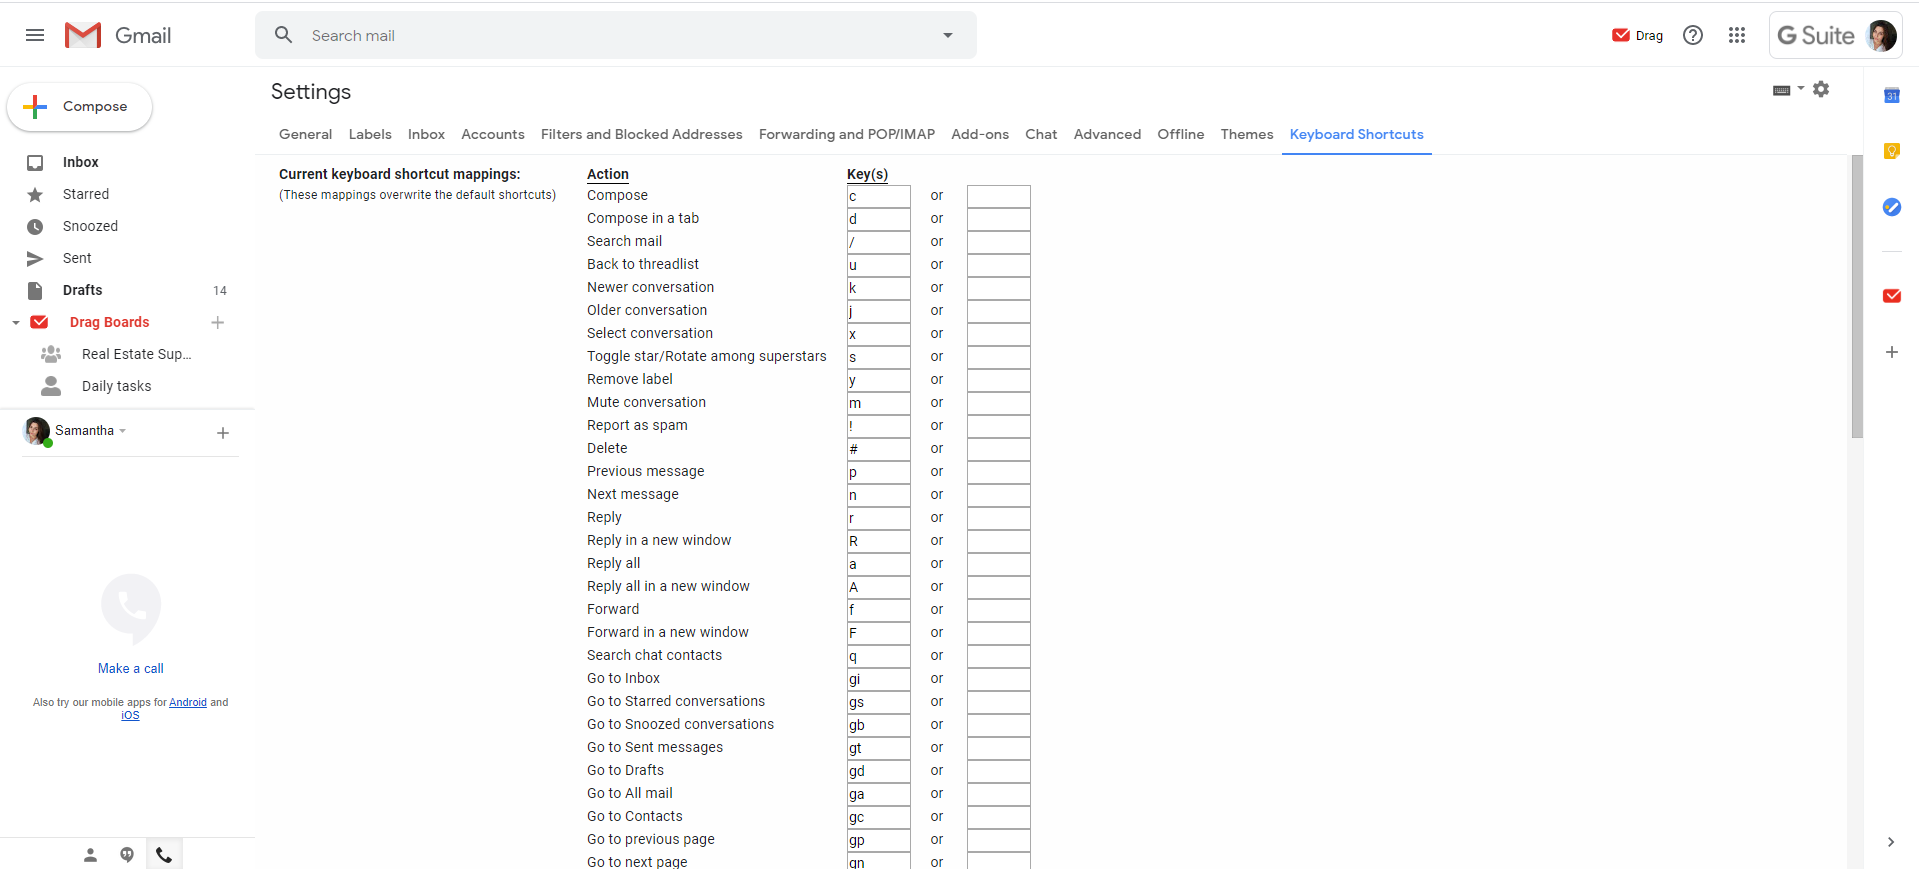Click the Make a call link
The width and height of the screenshot is (1919, 869).
click(131, 669)
